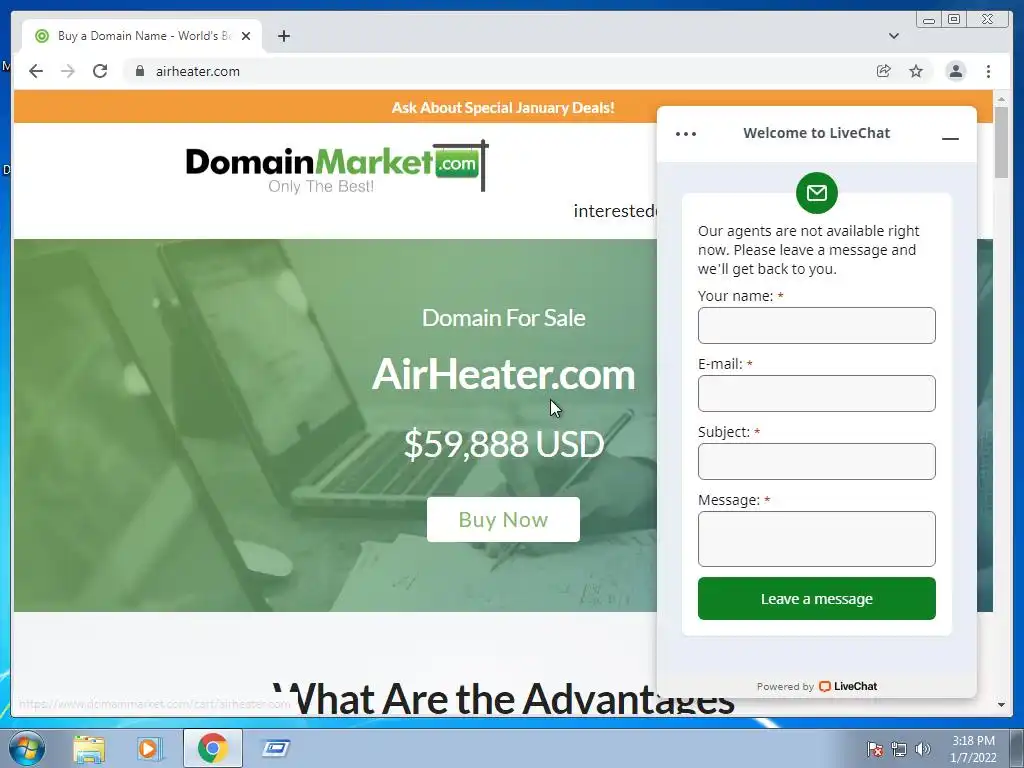Click the Domain For Sale text

pos(504,318)
